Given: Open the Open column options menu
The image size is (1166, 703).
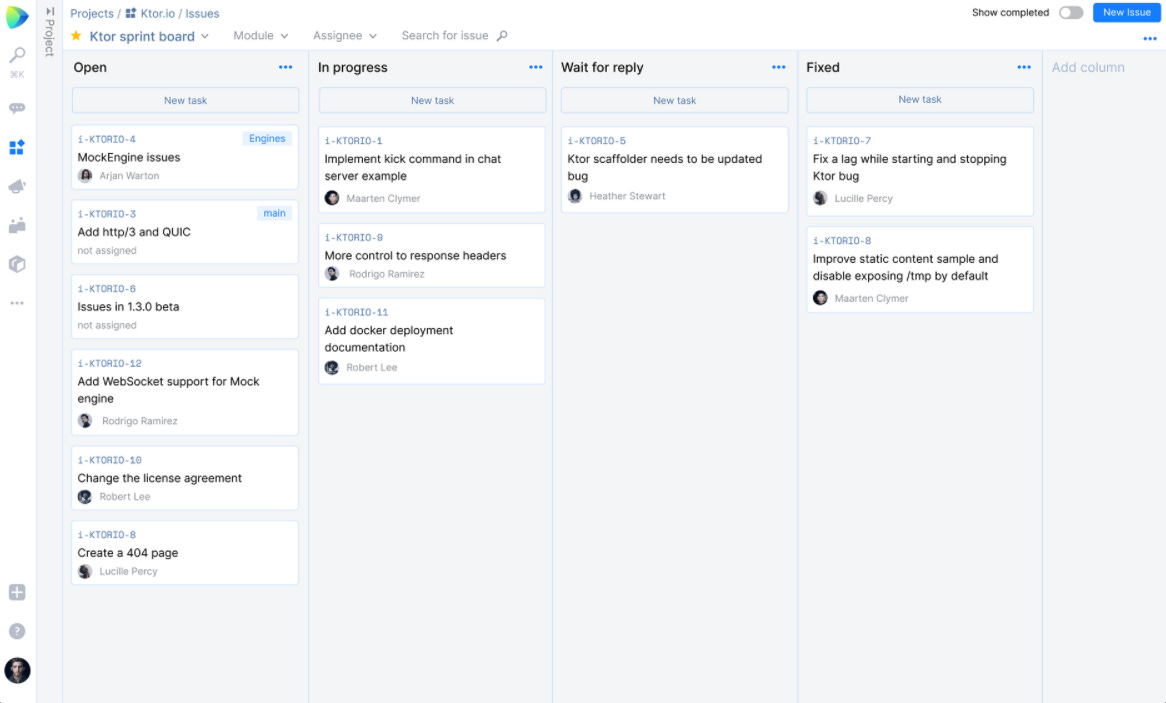Looking at the screenshot, I should coord(286,67).
